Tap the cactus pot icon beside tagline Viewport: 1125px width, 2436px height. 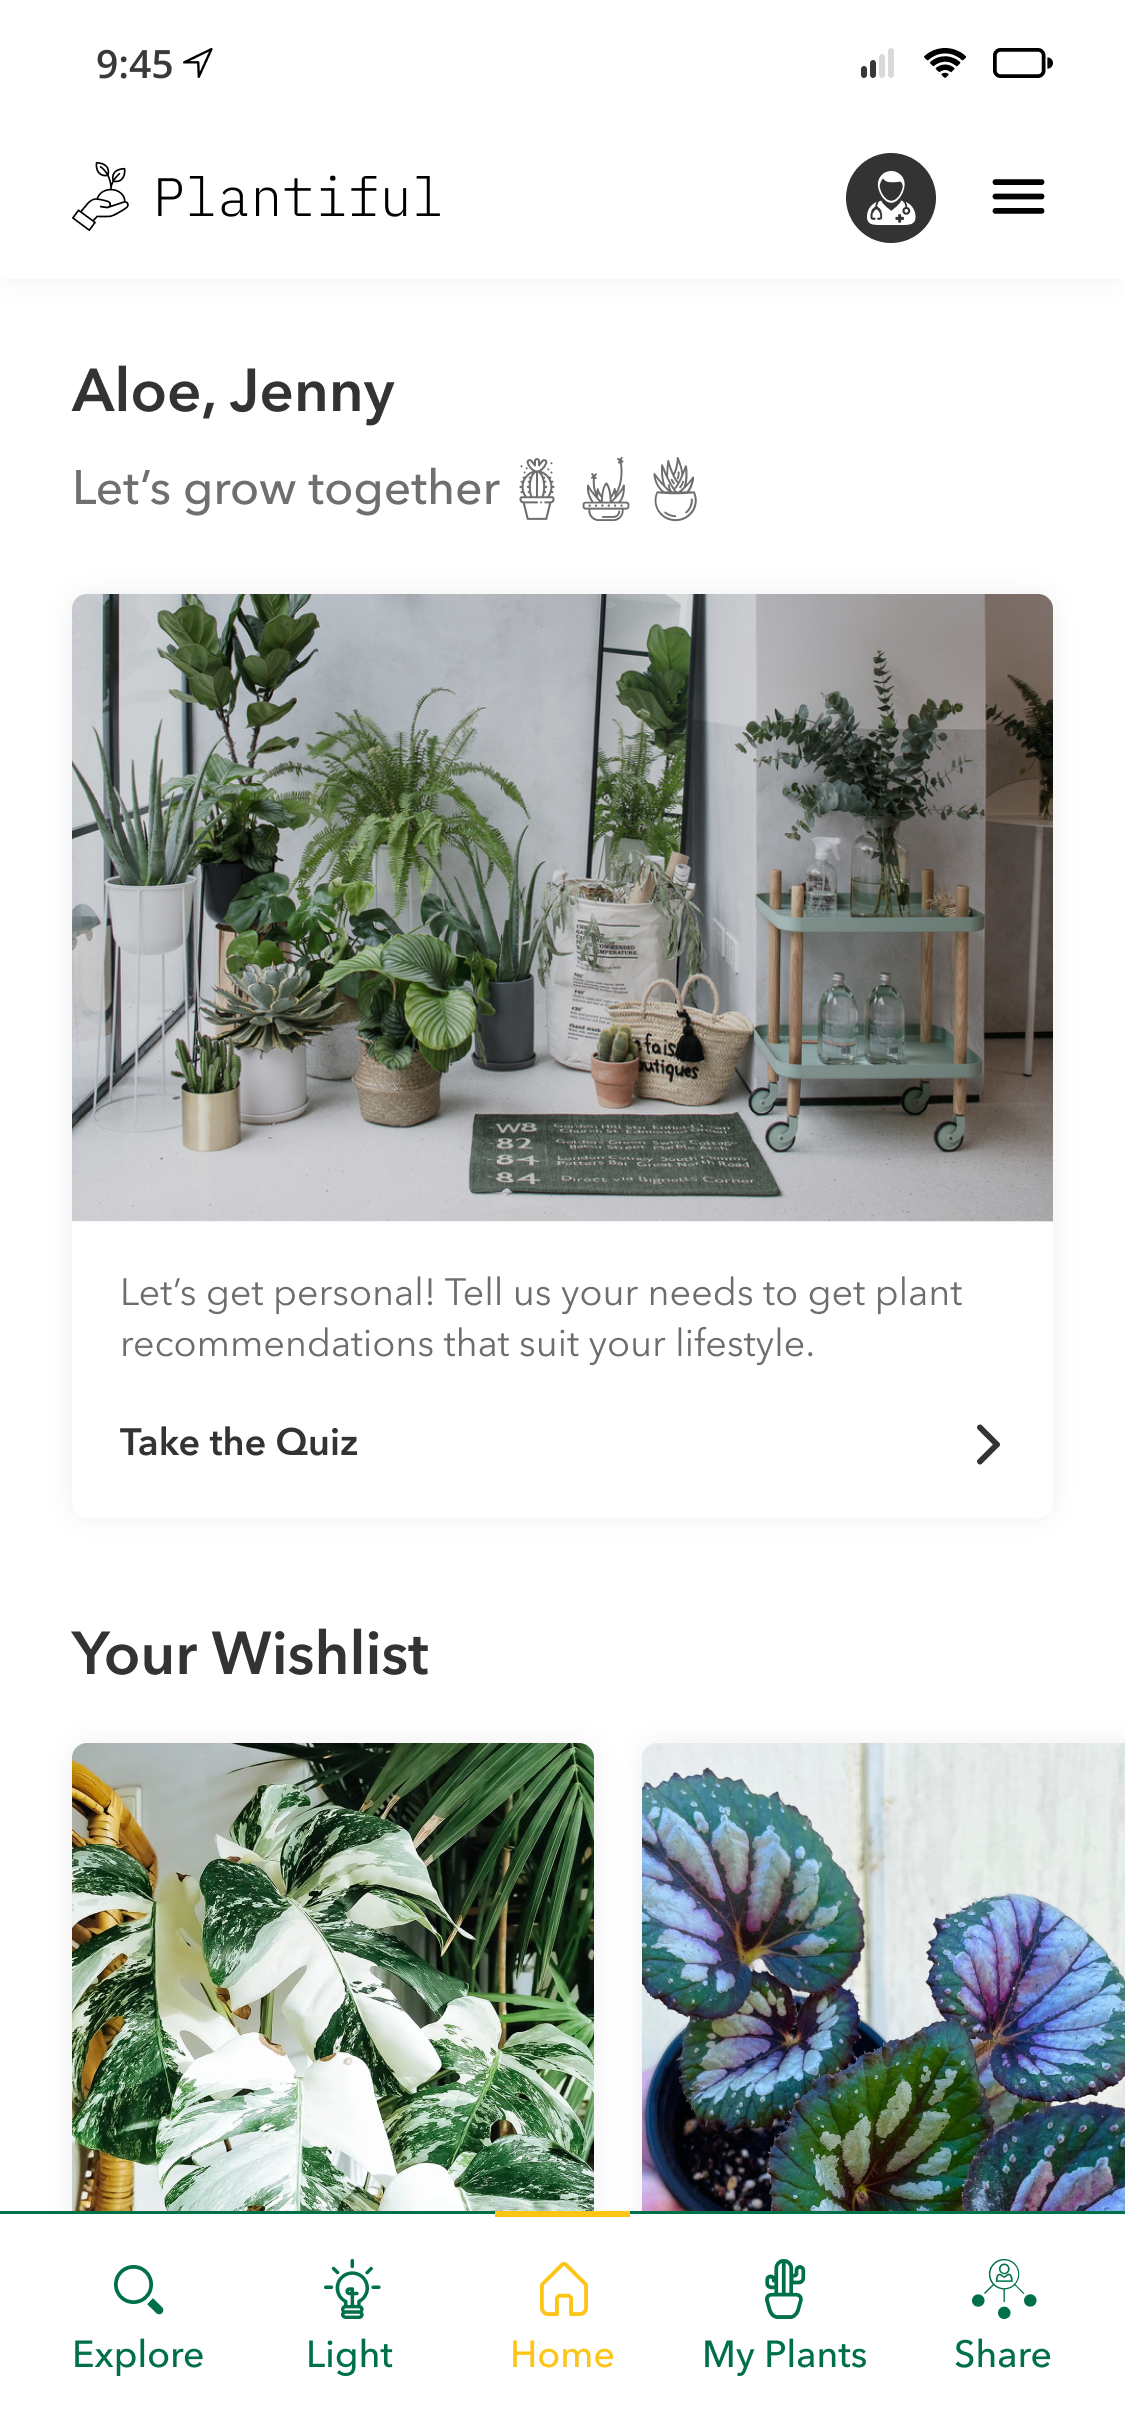pyautogui.click(x=537, y=489)
